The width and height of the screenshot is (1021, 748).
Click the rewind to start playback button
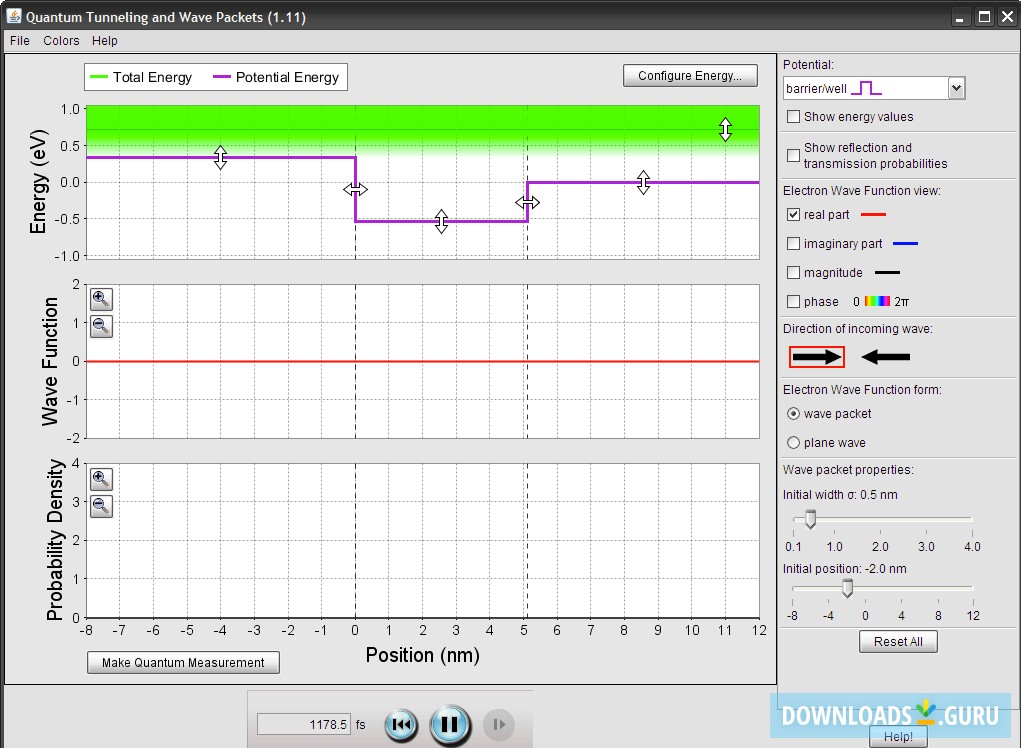coord(401,725)
